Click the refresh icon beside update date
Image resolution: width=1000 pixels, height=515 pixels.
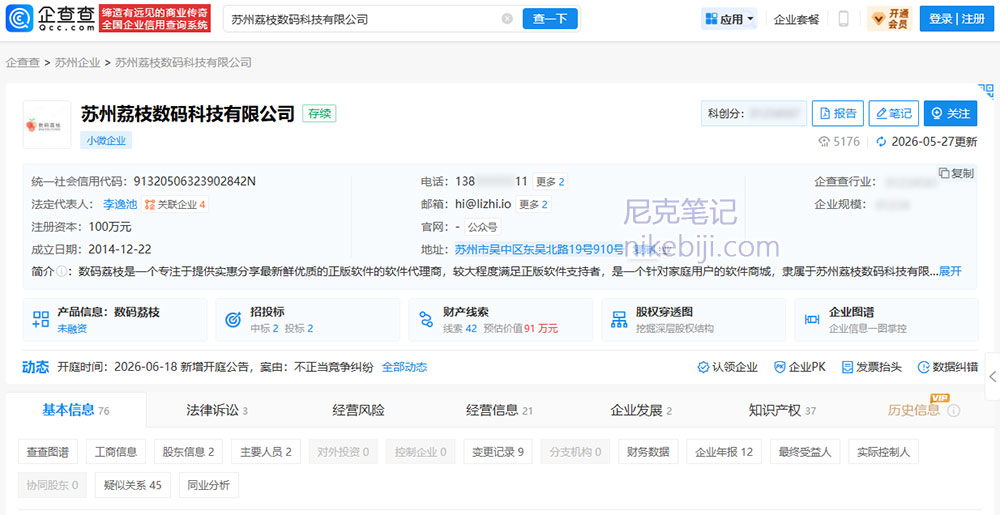[x=881, y=141]
